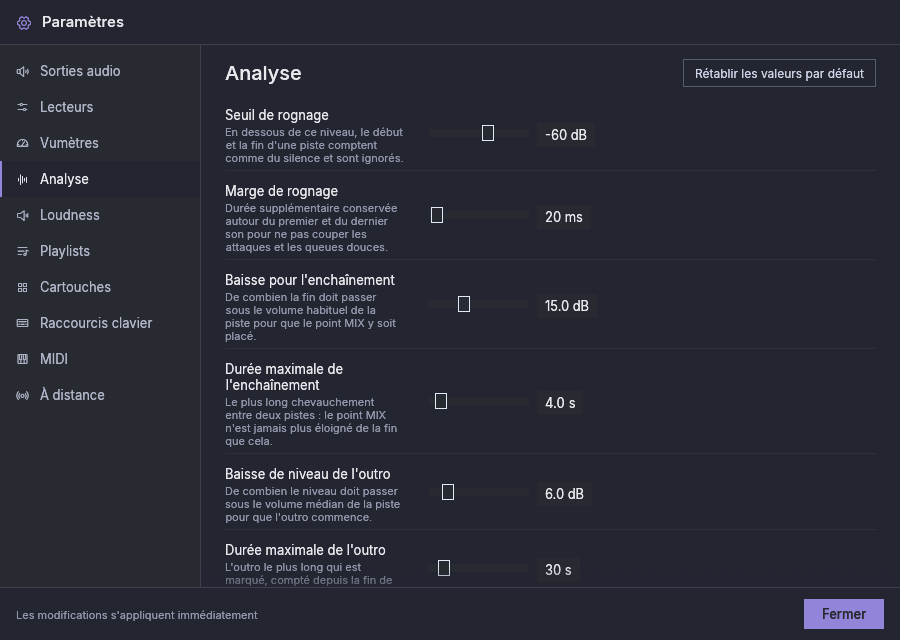Click the Durée maximale de l'enchaînement slider handle
The height and width of the screenshot is (640, 900).
tap(441, 401)
